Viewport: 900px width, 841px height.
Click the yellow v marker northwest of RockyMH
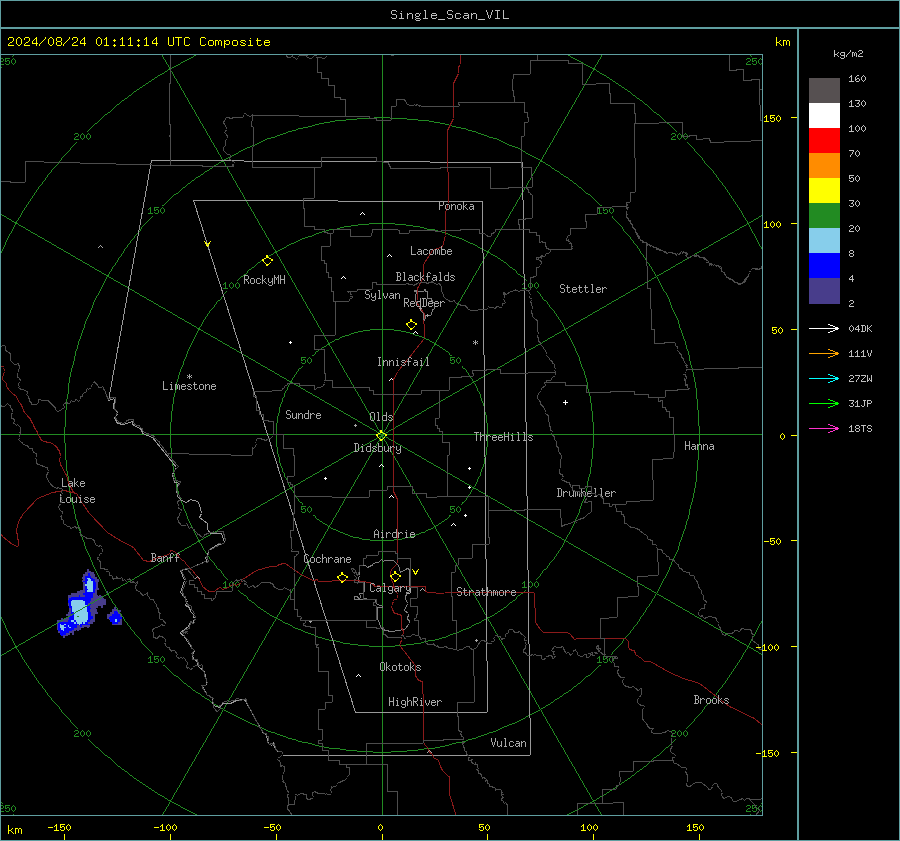tap(208, 244)
